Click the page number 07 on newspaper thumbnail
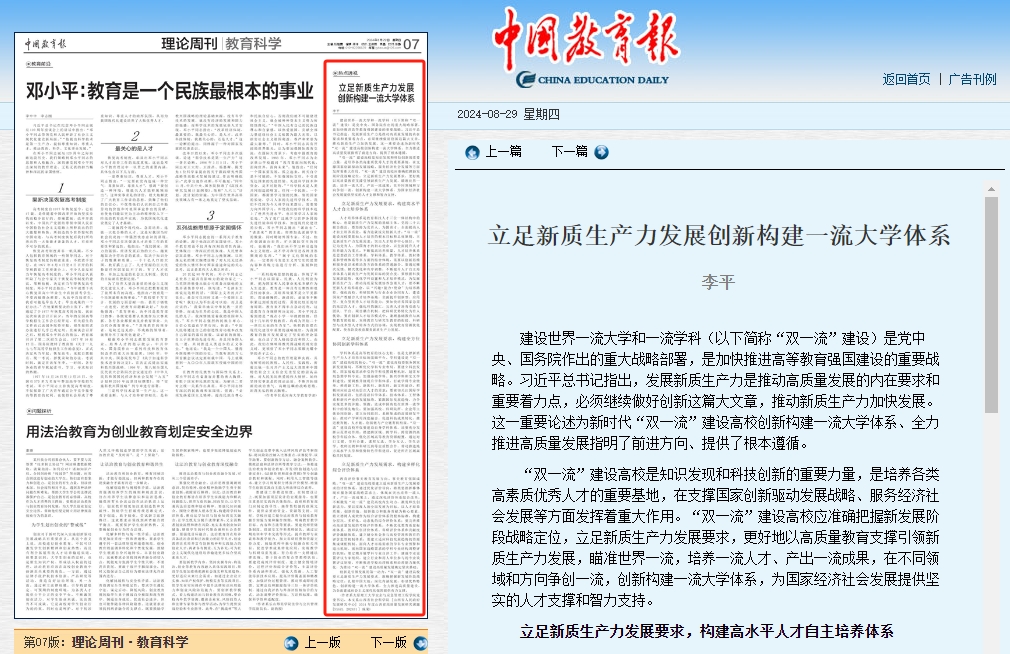This screenshot has width=1010, height=654. point(411,44)
